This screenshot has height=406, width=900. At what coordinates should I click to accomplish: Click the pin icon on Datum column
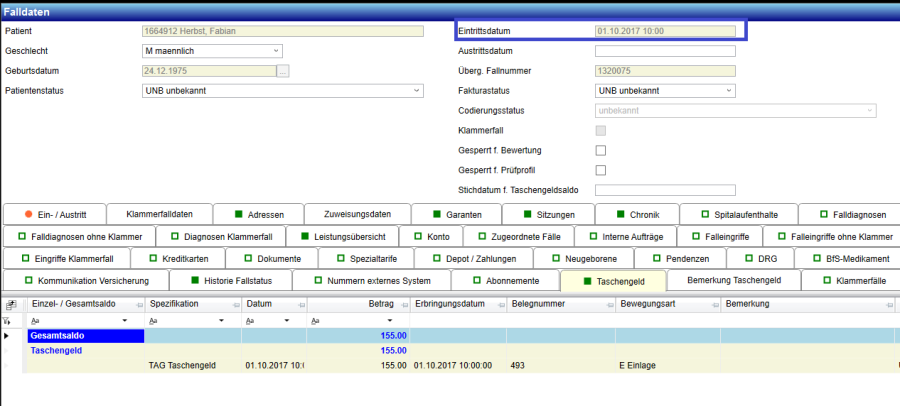pyautogui.click(x=299, y=303)
